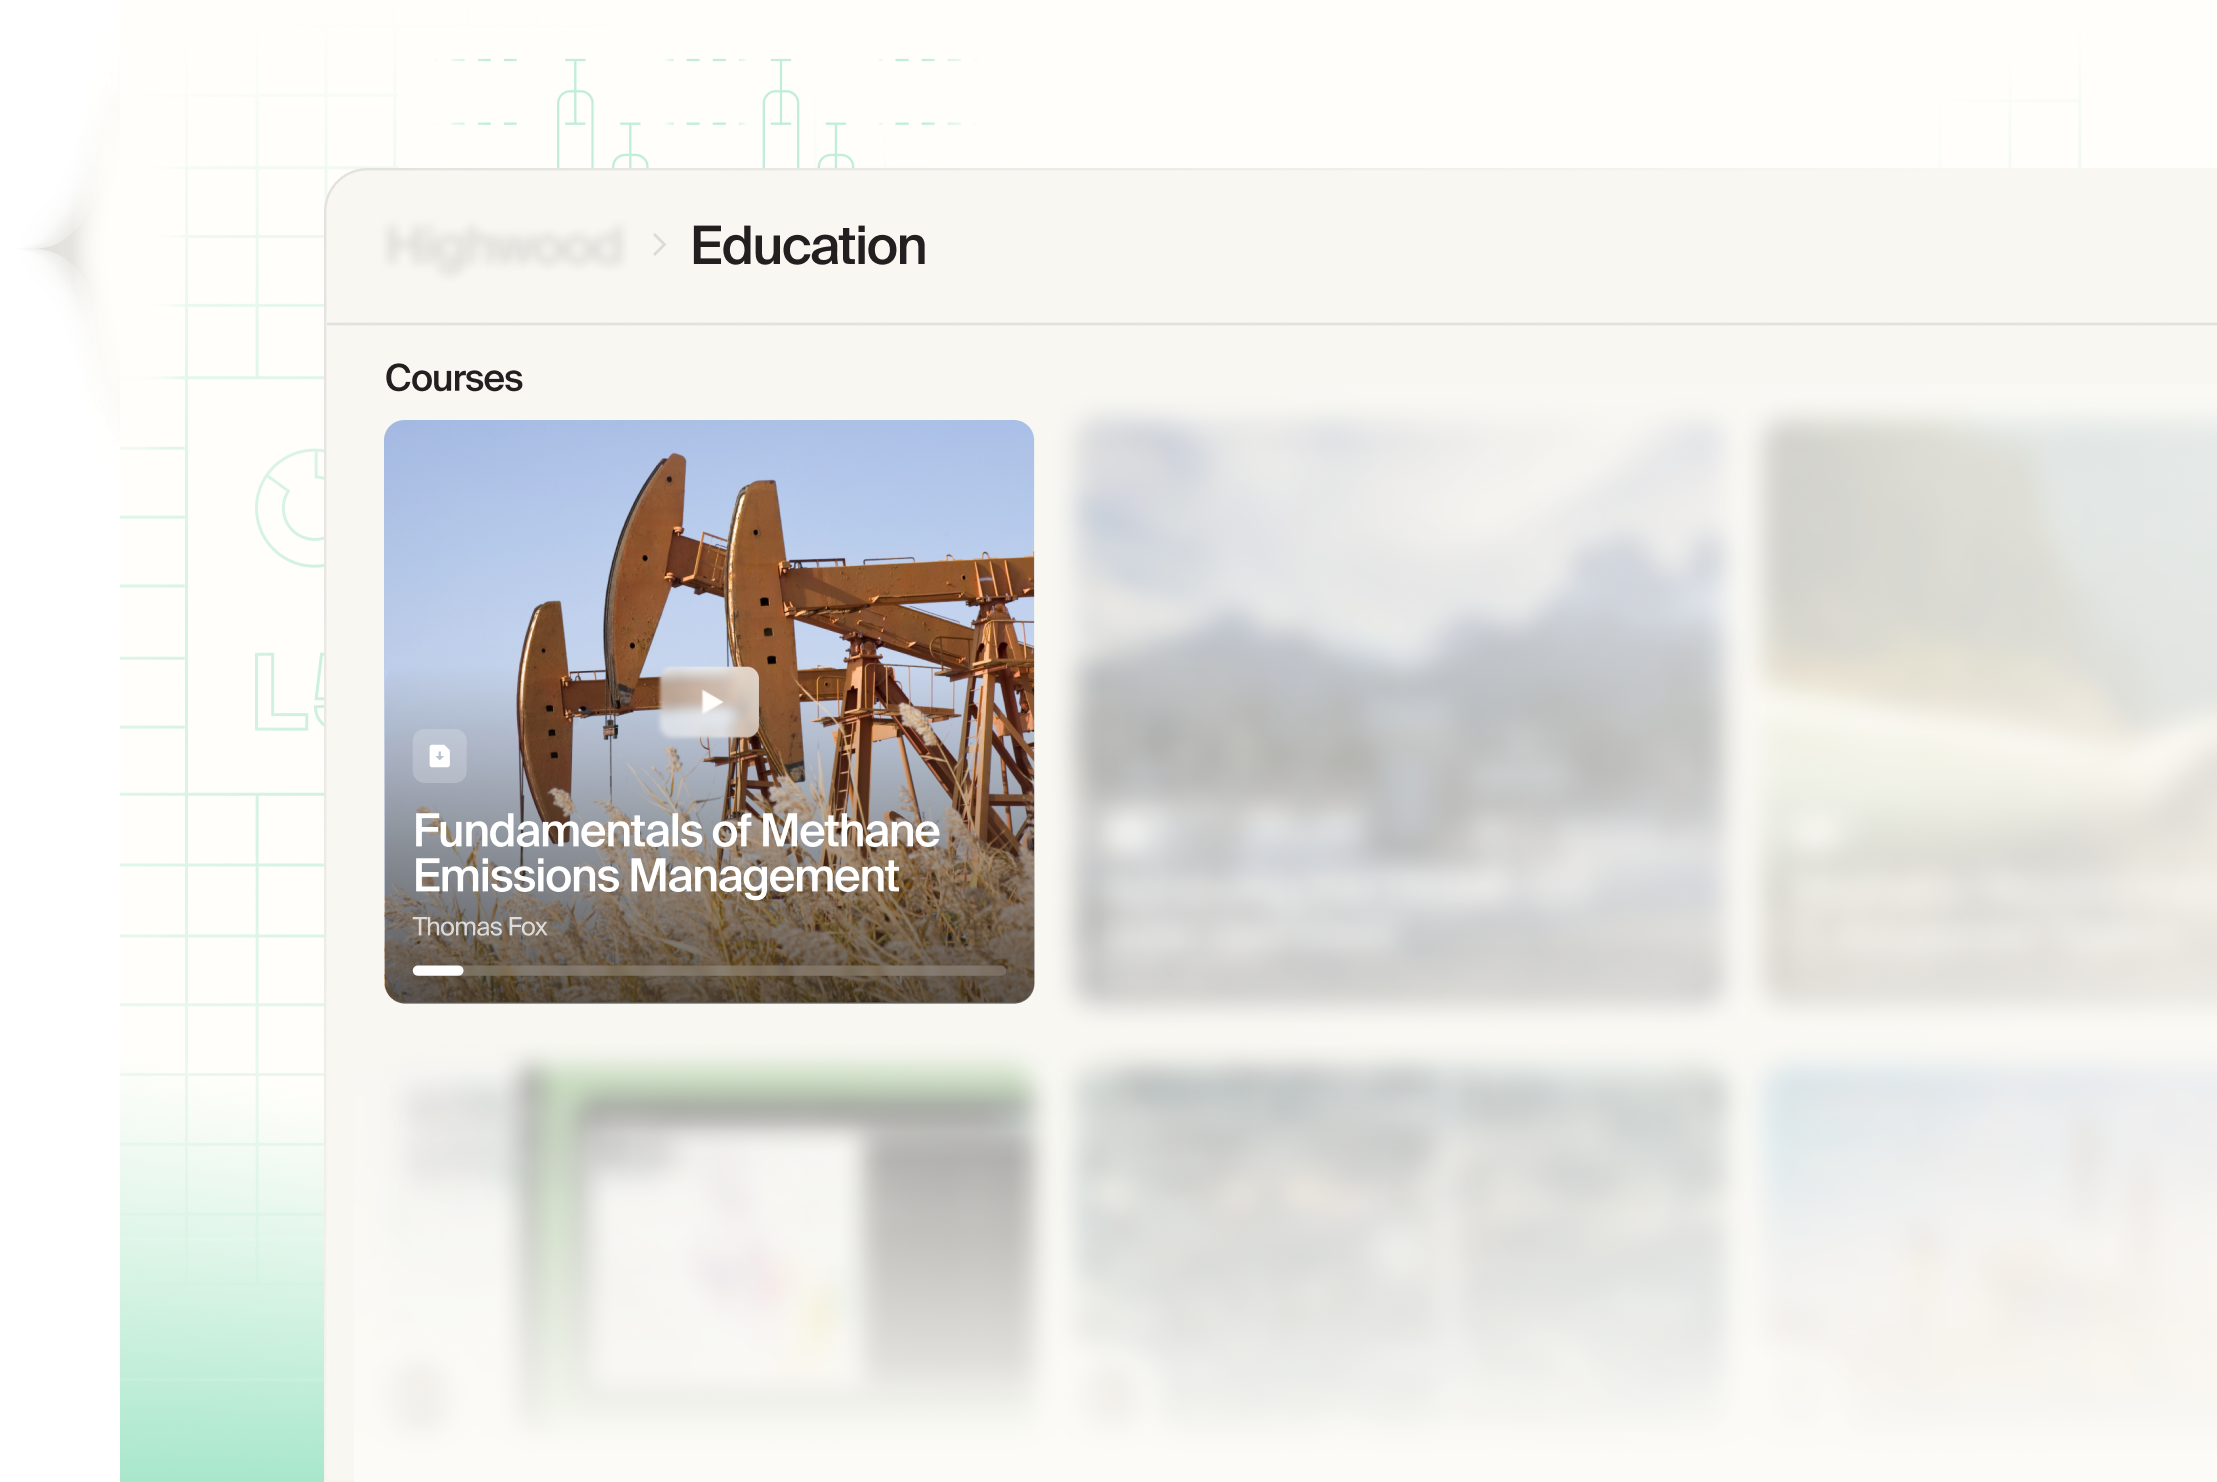Viewport: 2217px width, 1482px height.
Task: Click the download resource icon on the course card
Action: [x=440, y=757]
